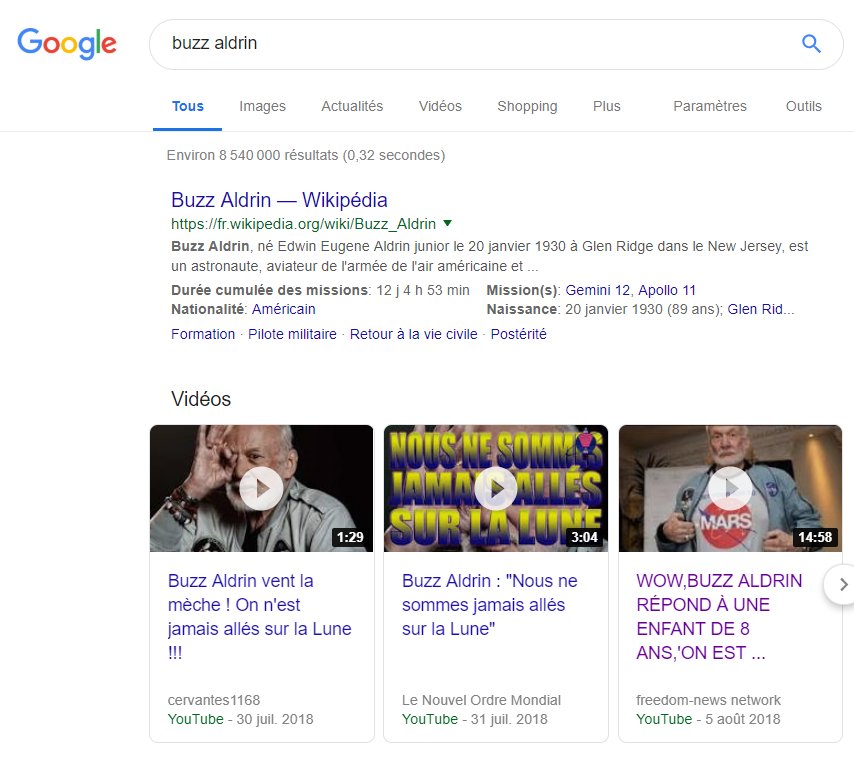
Task: Go to the Shopping tab
Action: tap(527, 106)
